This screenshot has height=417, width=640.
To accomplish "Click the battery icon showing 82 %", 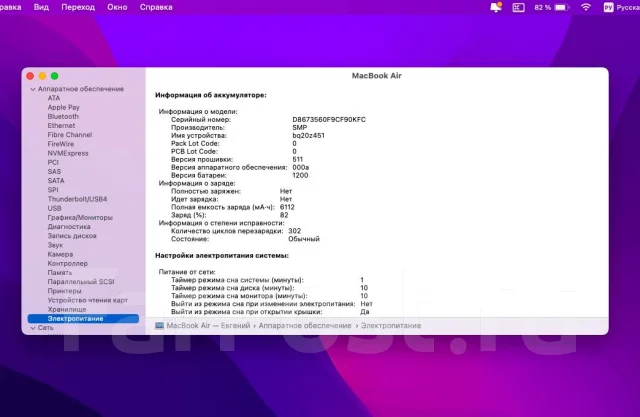I will click(562, 7).
